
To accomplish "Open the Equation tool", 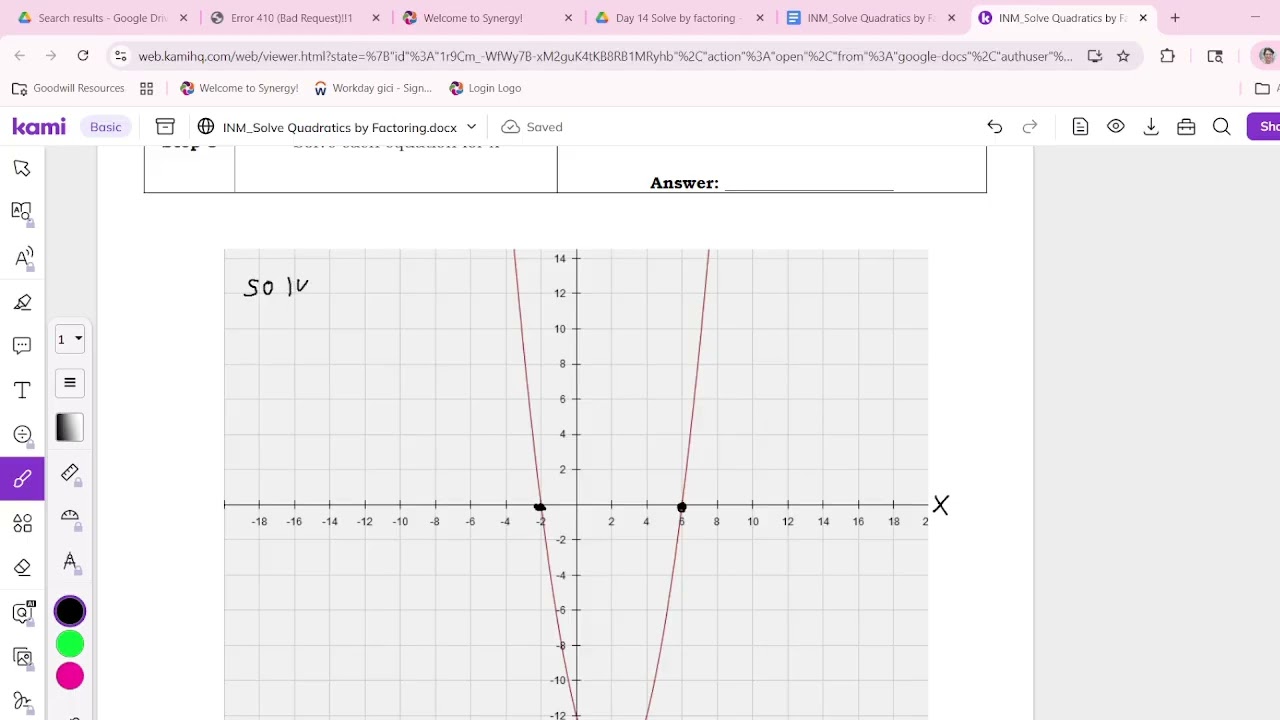I will coord(22,434).
